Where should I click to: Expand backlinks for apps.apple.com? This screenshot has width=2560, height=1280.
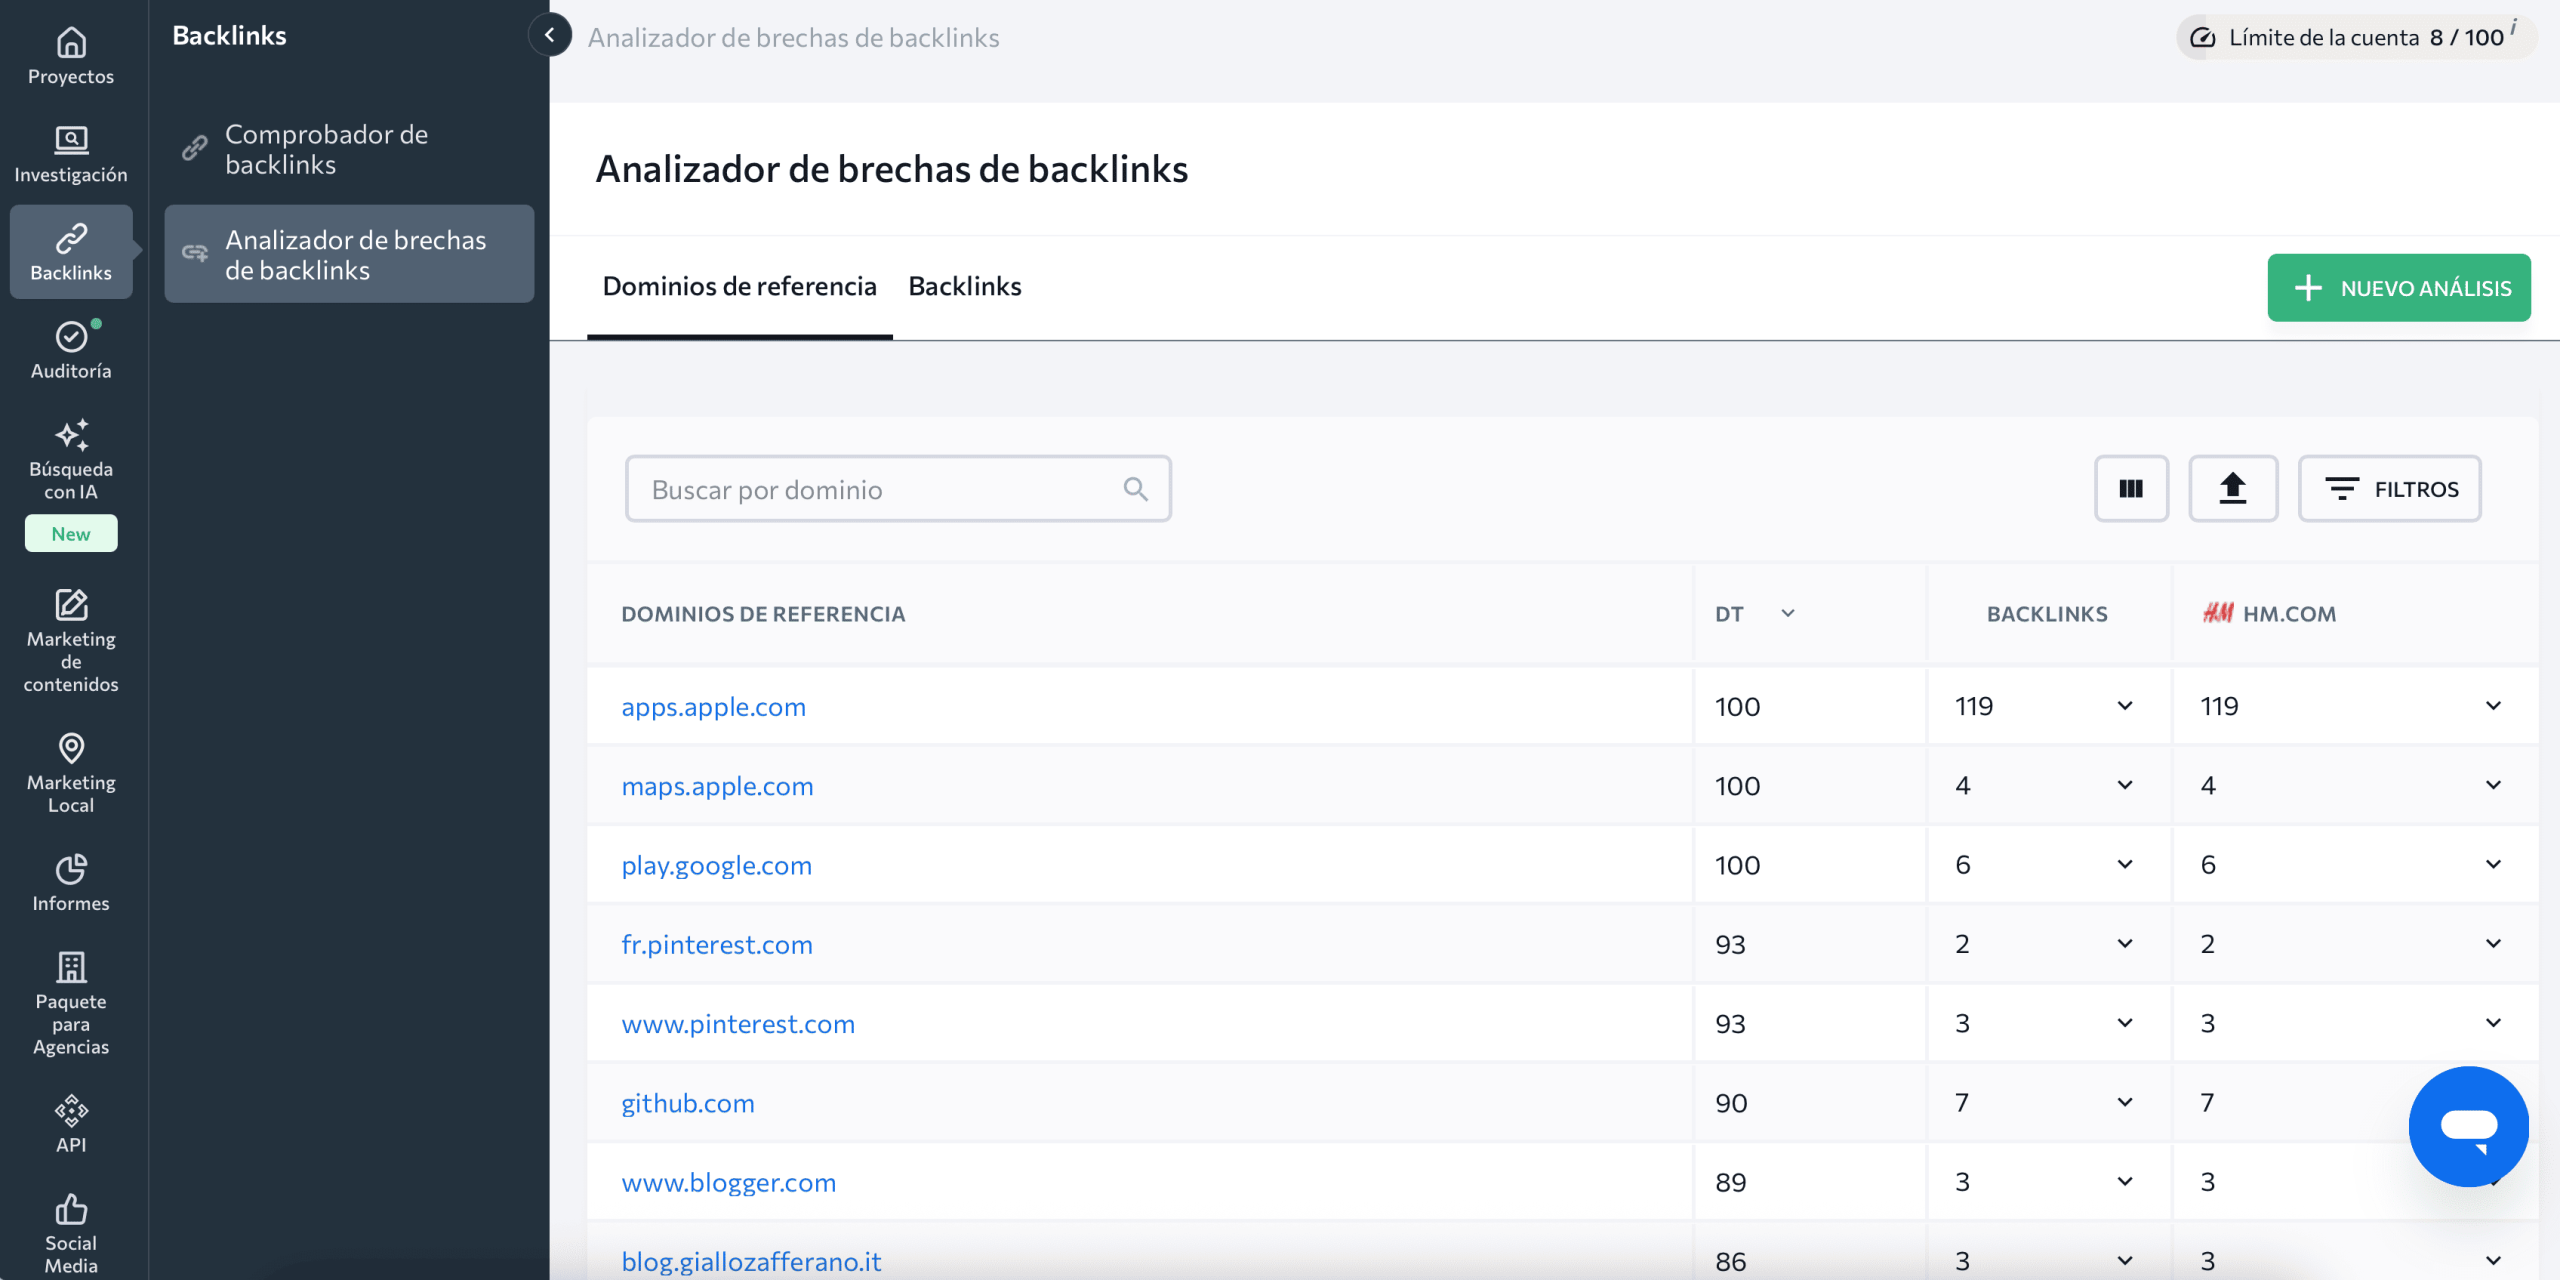point(2124,705)
